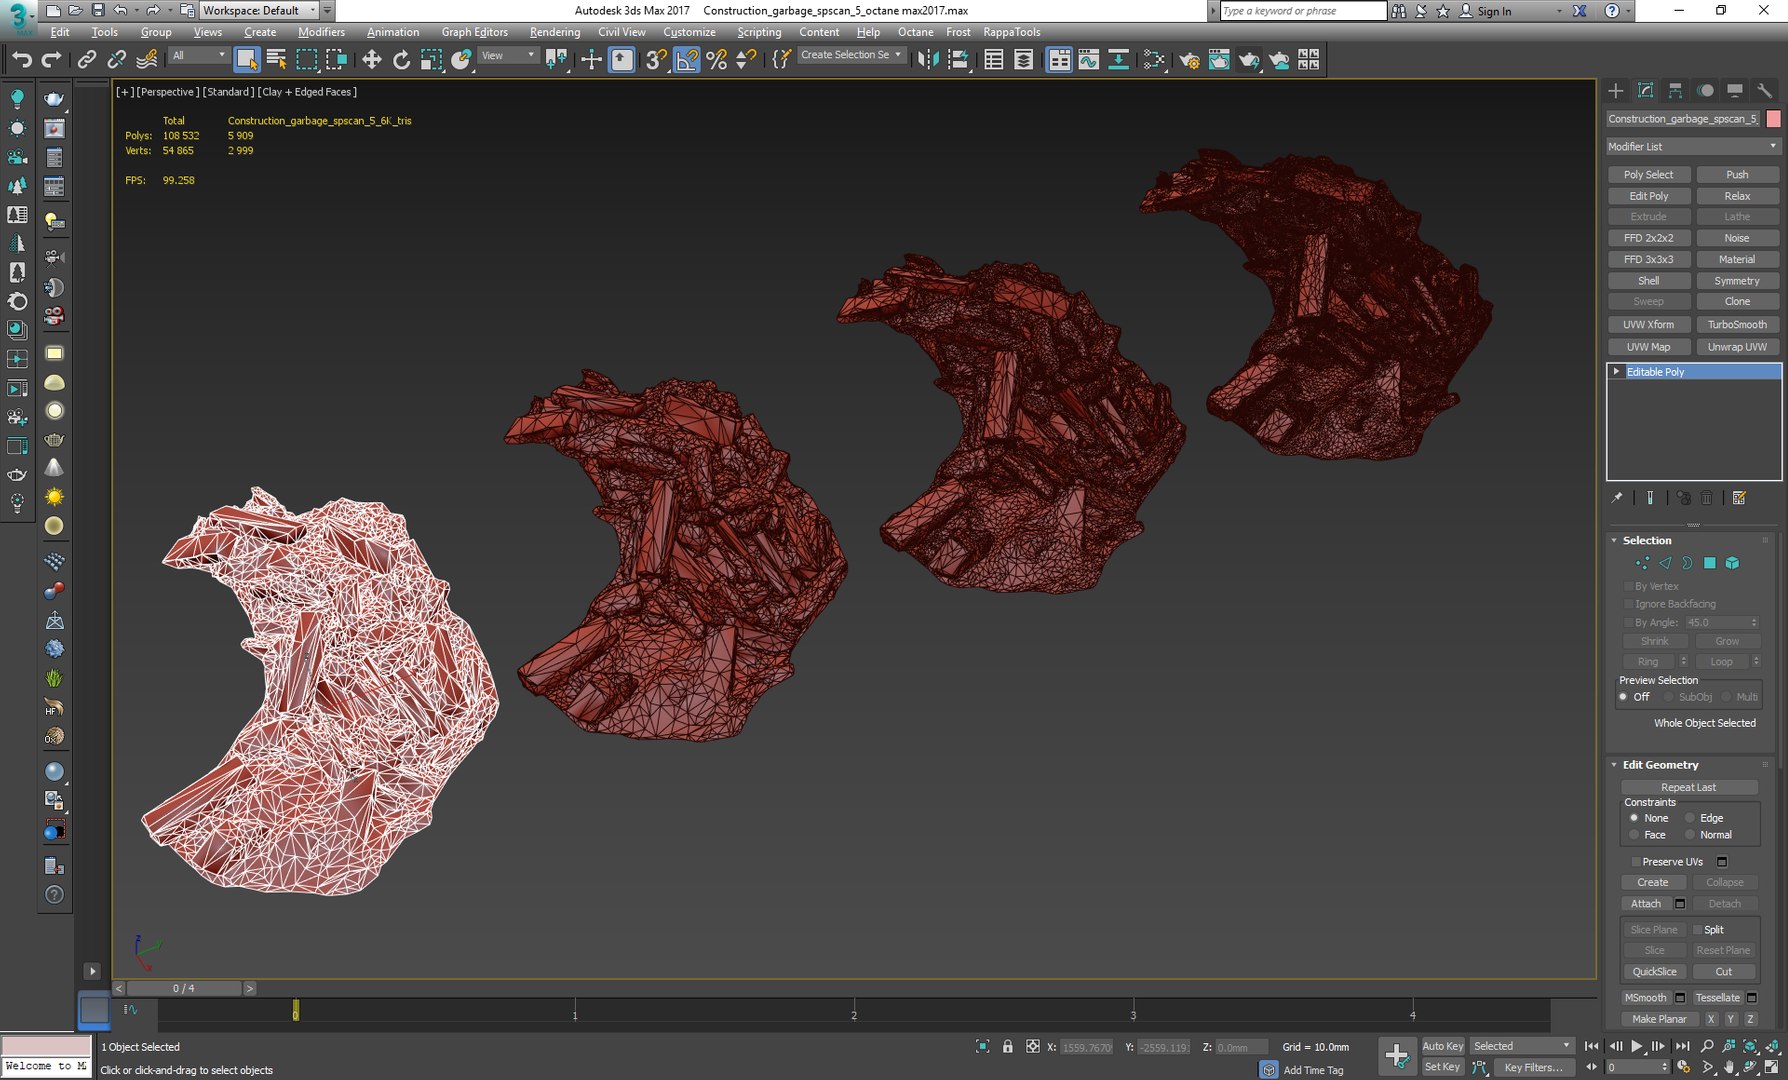The width and height of the screenshot is (1788, 1080).
Task: Check the Ignore Backfacing option
Action: [1629, 604]
